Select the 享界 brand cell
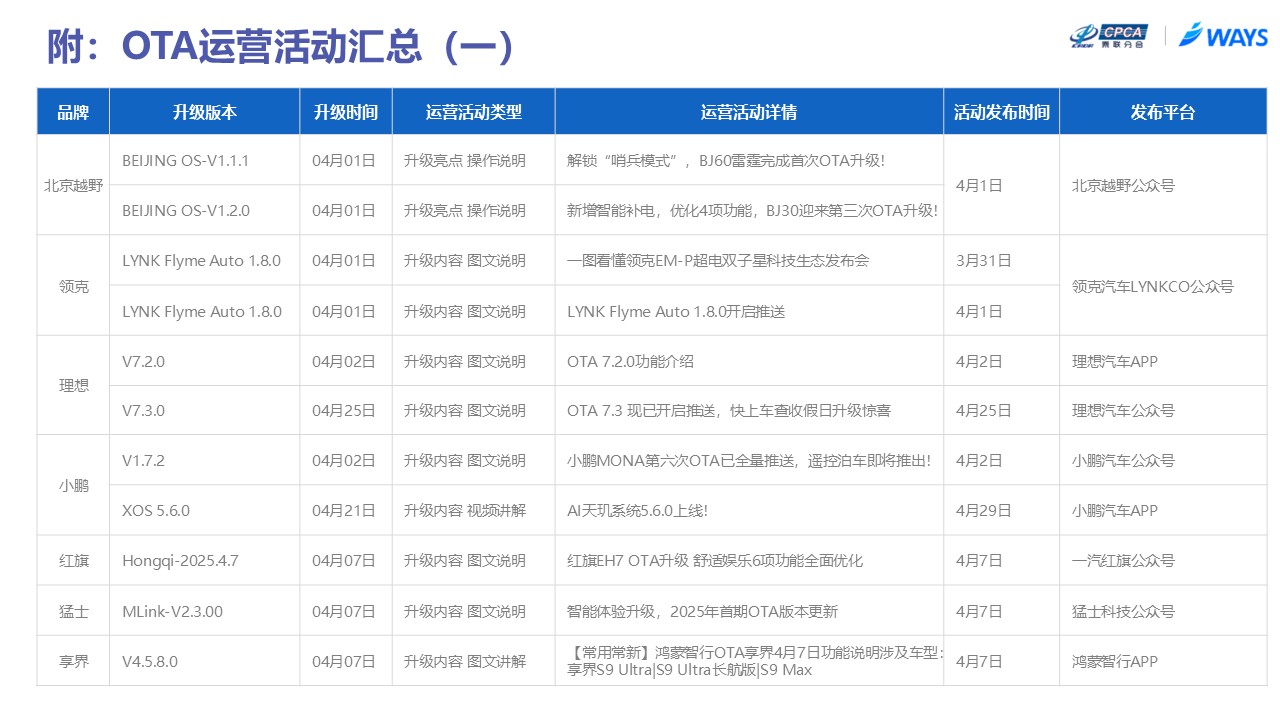 tap(73, 661)
